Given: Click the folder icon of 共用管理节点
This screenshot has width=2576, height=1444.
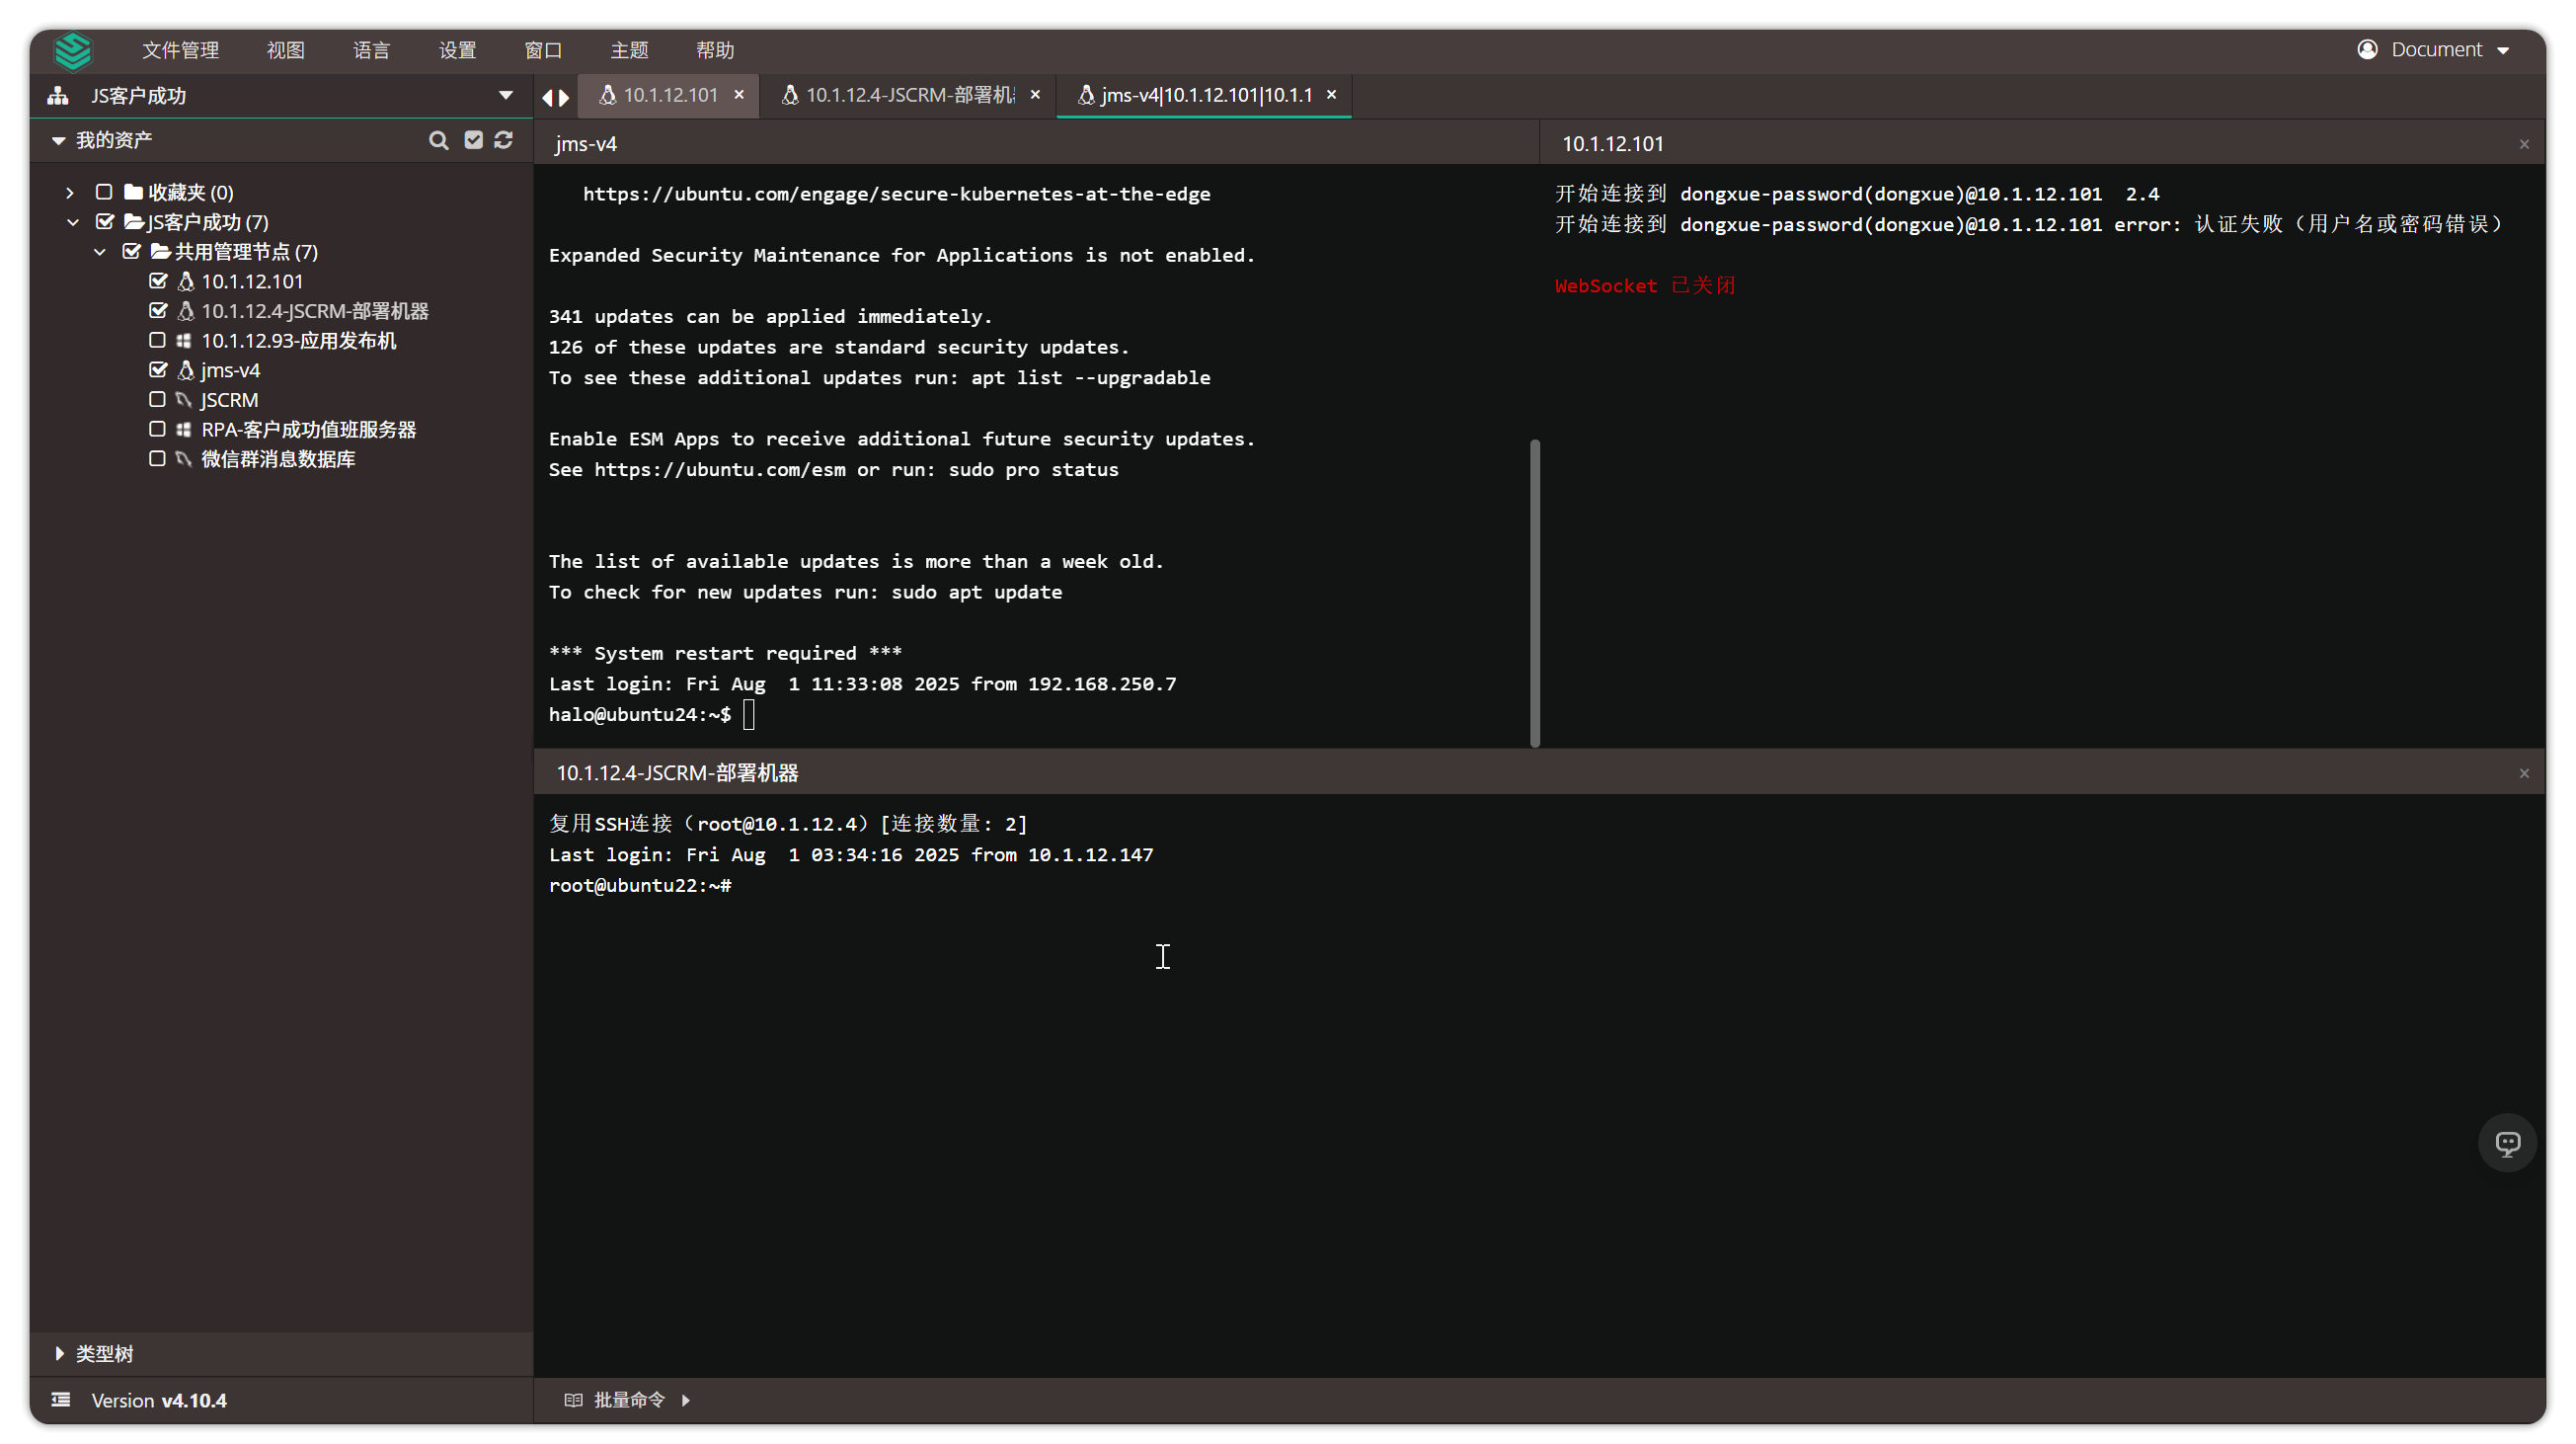Looking at the screenshot, I should click(x=160, y=251).
